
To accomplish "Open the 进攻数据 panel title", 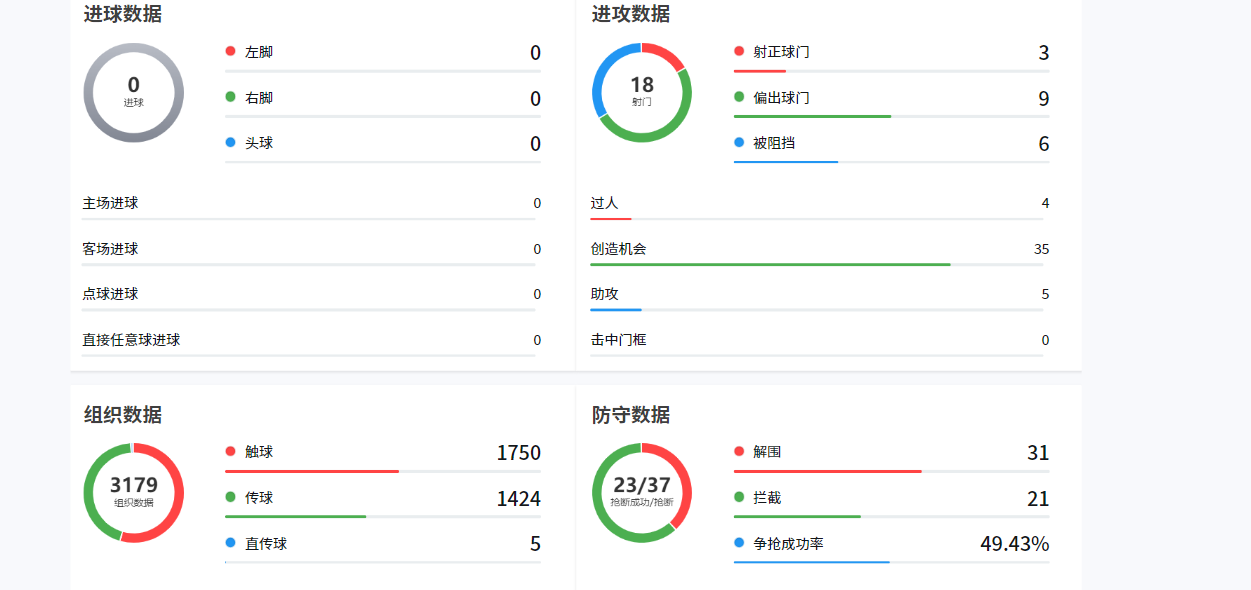I will (631, 14).
